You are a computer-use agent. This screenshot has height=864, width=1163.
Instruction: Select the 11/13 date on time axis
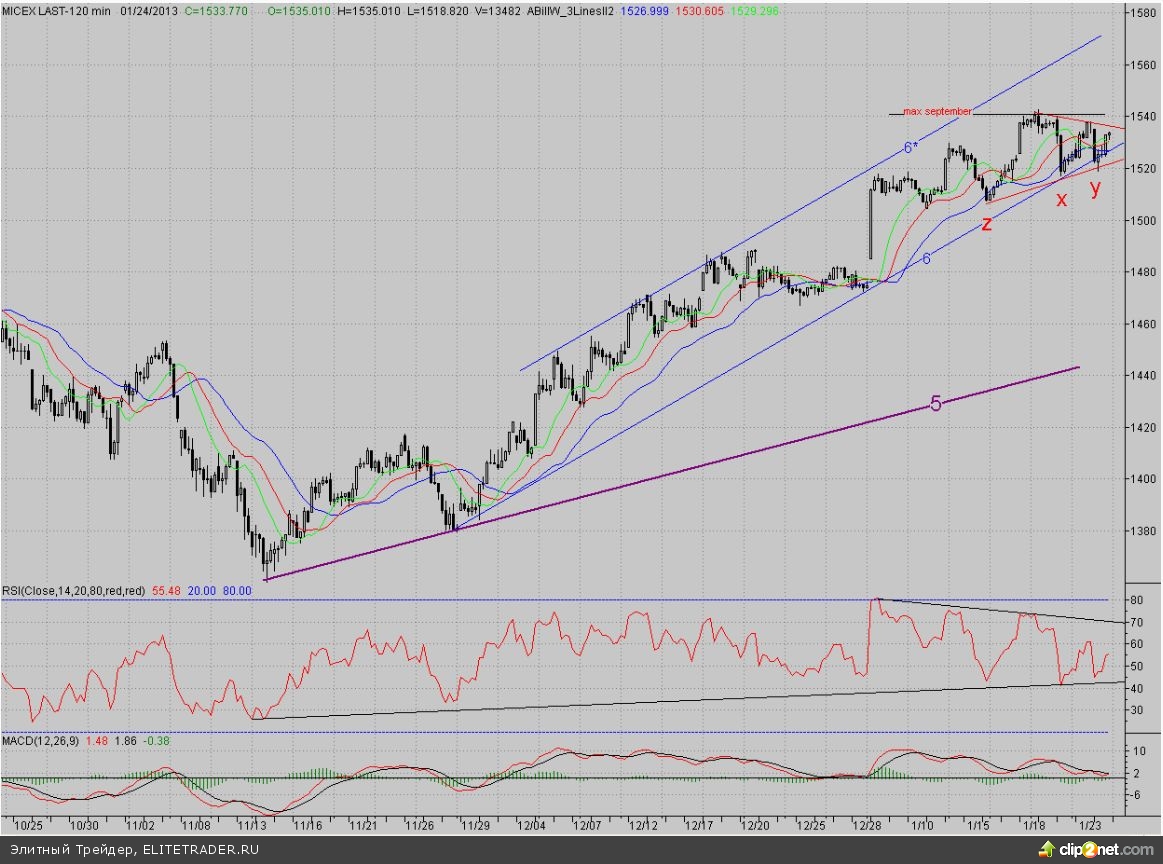pyautogui.click(x=251, y=826)
